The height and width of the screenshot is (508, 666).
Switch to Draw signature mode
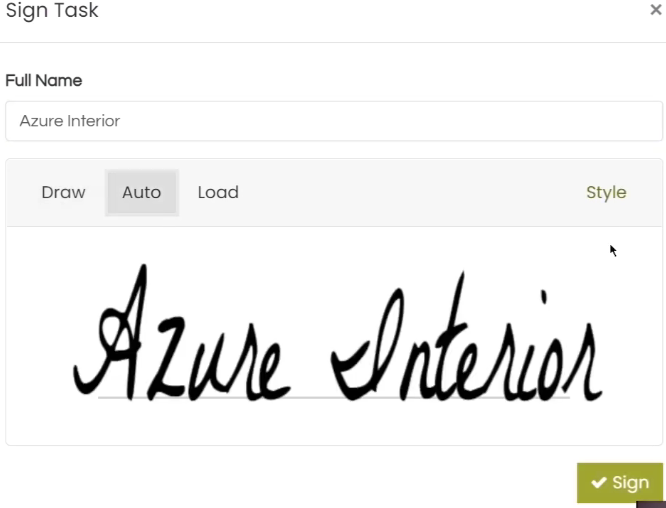coord(63,192)
